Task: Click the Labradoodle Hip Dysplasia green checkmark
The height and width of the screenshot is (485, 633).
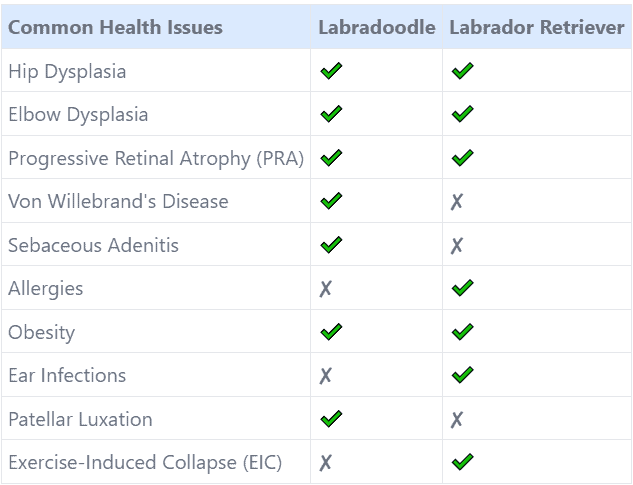Action: point(331,71)
